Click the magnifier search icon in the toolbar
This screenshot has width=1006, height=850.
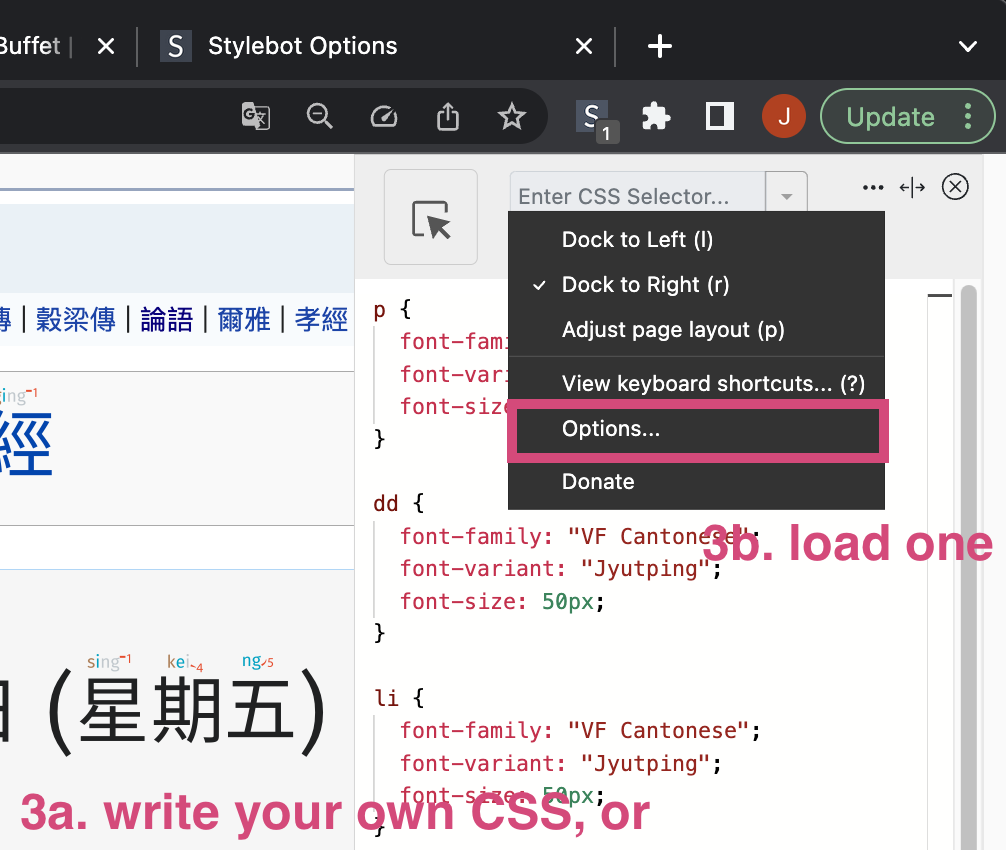pyautogui.click(x=320, y=116)
